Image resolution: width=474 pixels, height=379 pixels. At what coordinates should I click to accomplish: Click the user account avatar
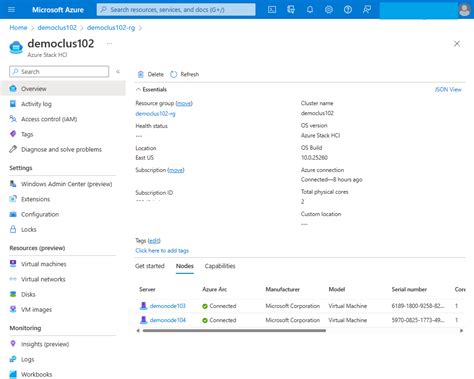[x=464, y=10]
